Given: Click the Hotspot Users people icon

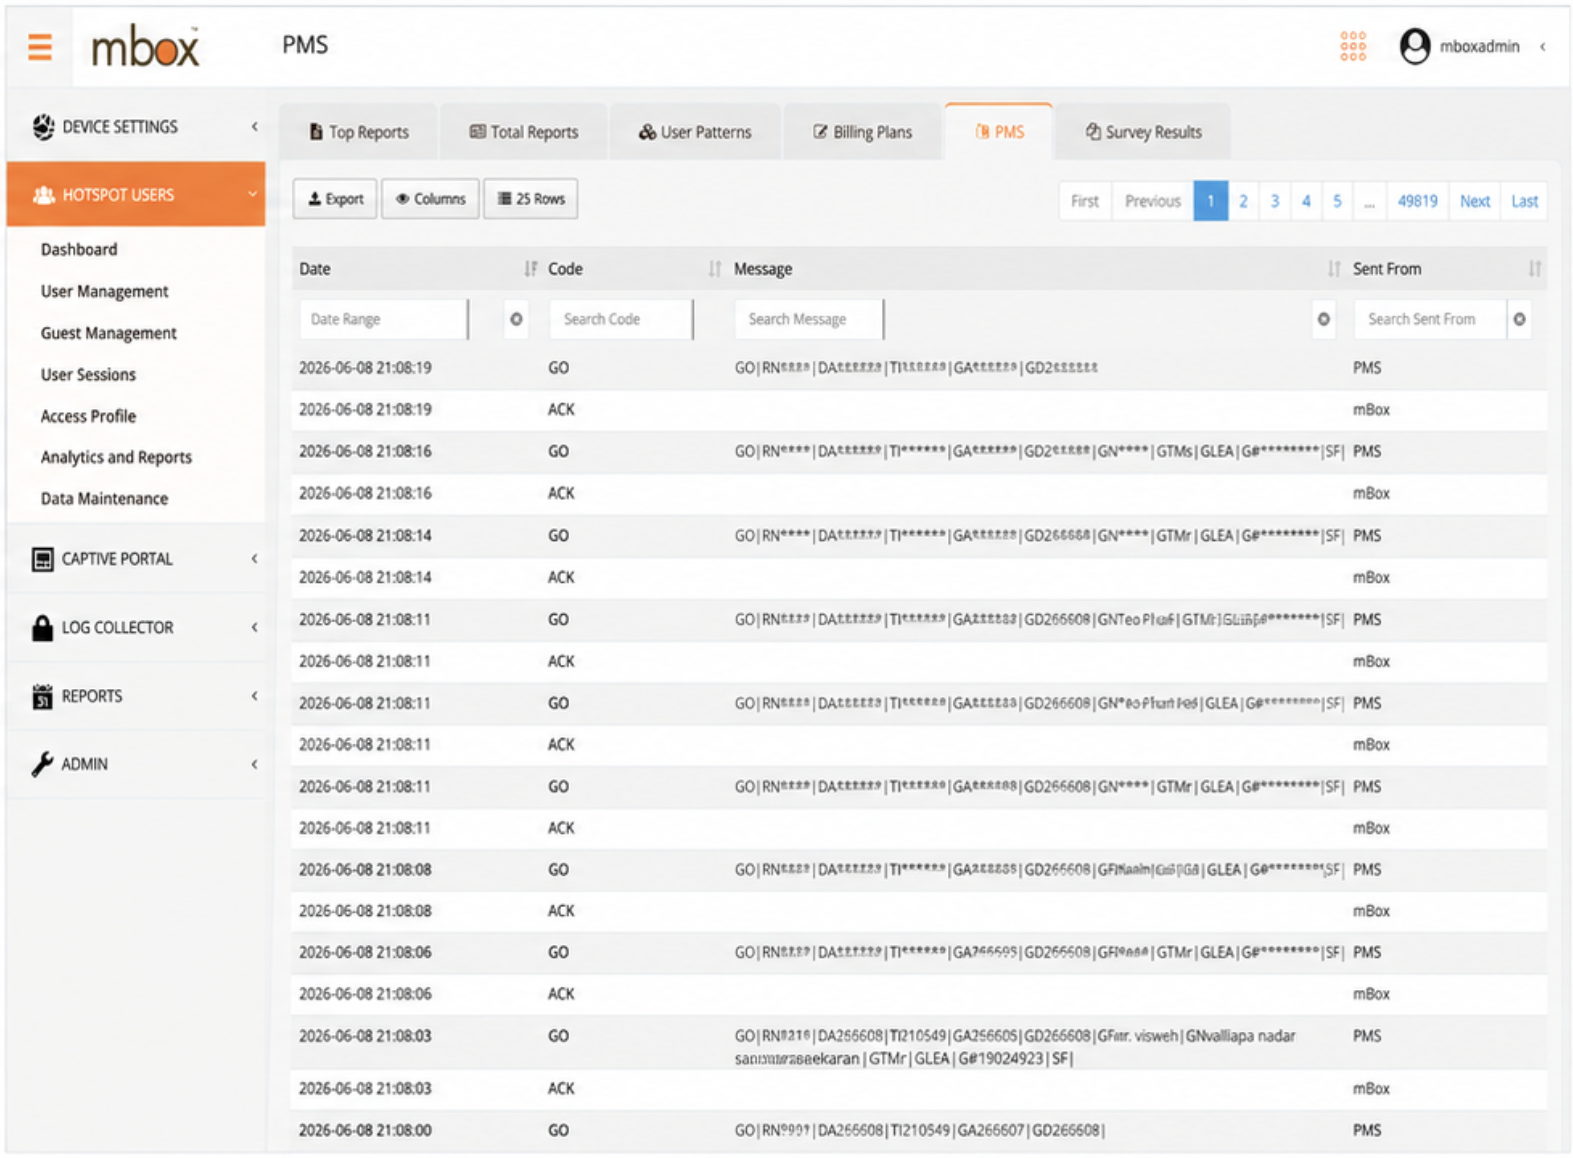Looking at the screenshot, I should [x=43, y=195].
